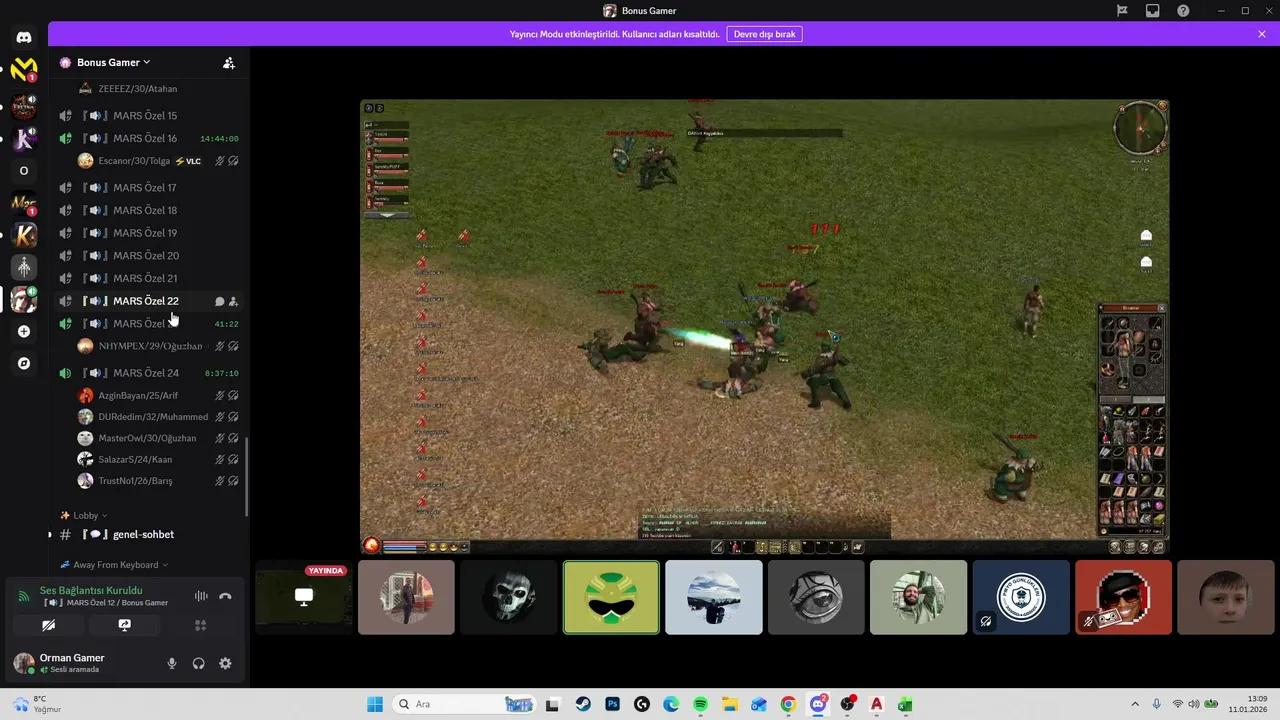Select the green-highlighted speaking participant tile
This screenshot has height=720, width=1280.
(611, 597)
